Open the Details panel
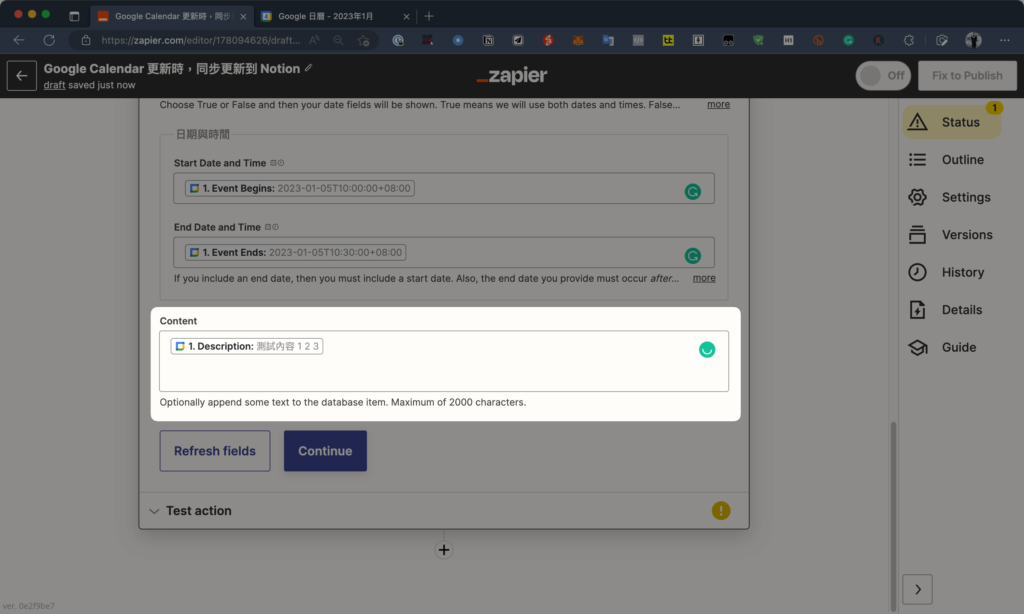The height and width of the screenshot is (614, 1024). coord(952,310)
